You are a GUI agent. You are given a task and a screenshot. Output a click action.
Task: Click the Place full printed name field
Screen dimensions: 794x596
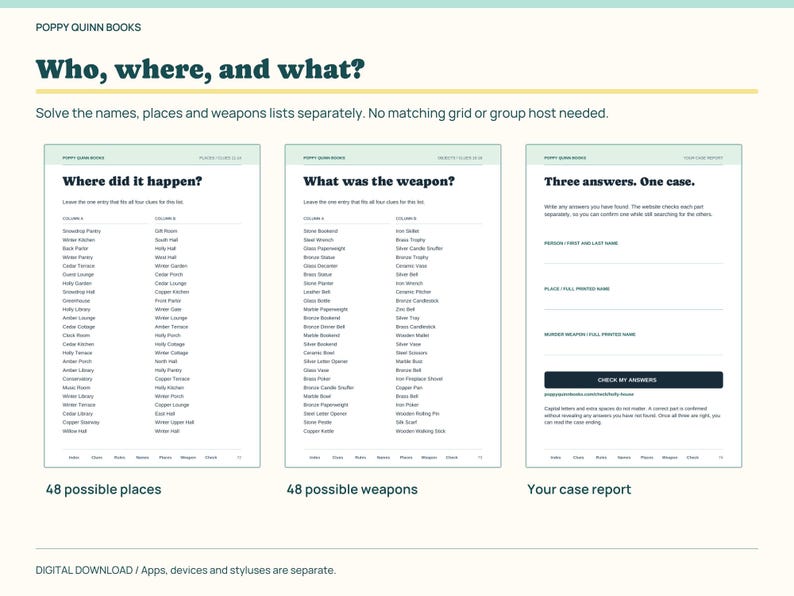coord(633,301)
